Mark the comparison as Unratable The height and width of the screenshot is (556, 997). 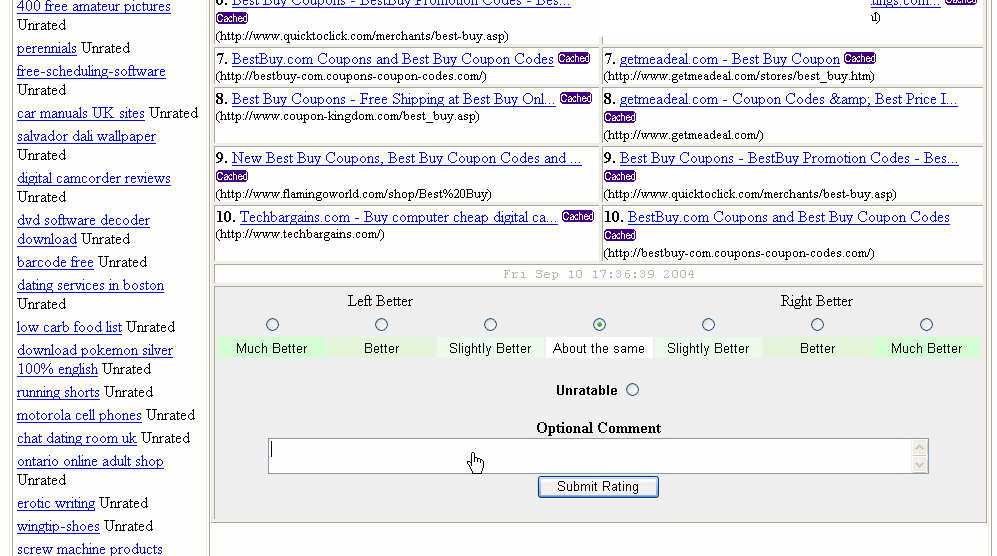[632, 390]
